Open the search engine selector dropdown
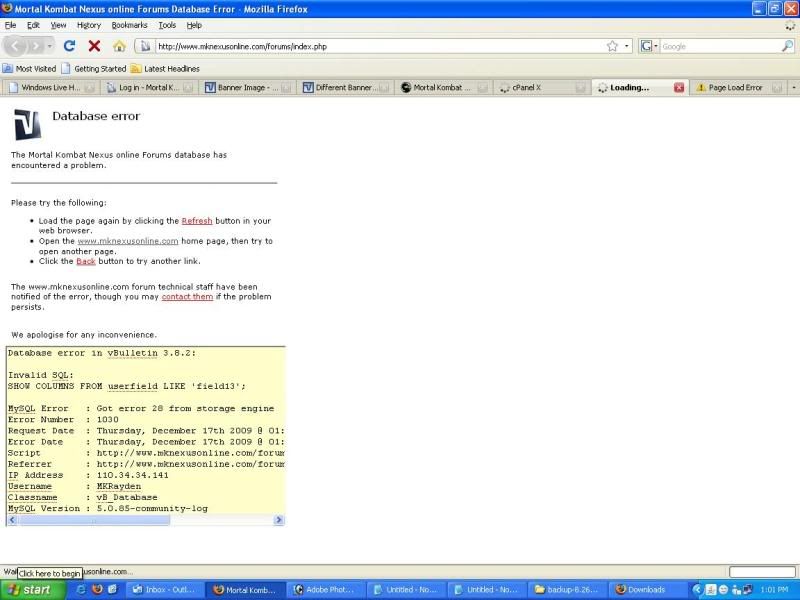The width and height of the screenshot is (800, 600). pyautogui.click(x=648, y=46)
